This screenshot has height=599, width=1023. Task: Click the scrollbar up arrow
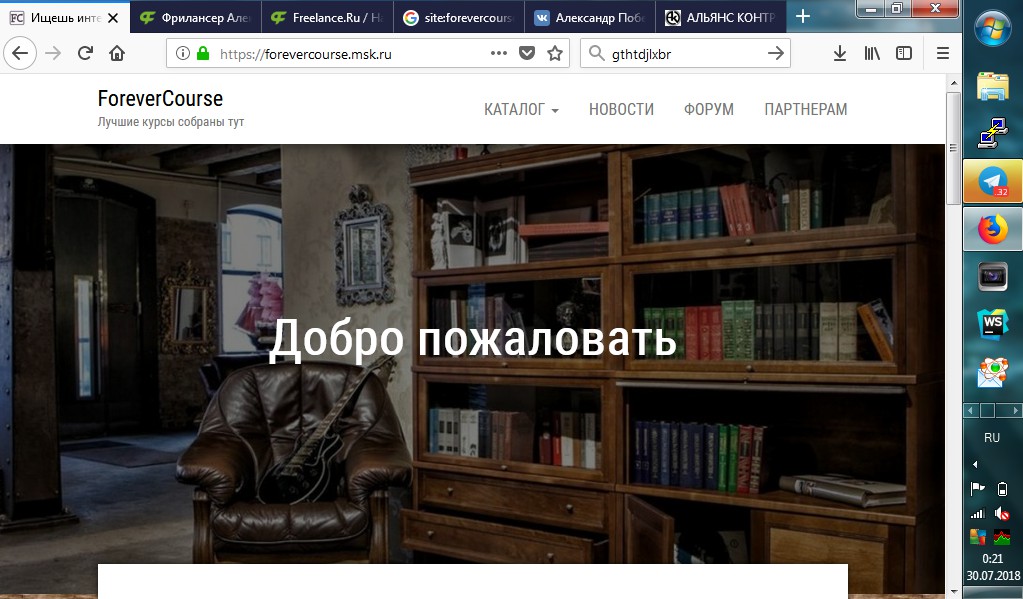953,83
